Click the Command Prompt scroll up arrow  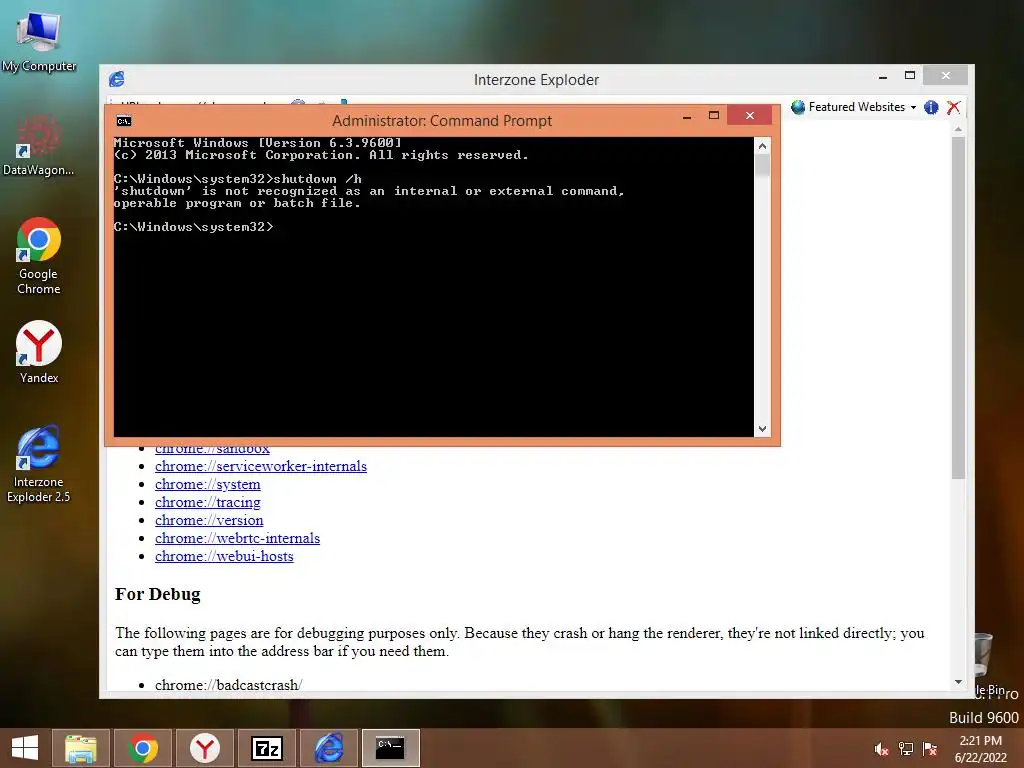click(x=762, y=146)
